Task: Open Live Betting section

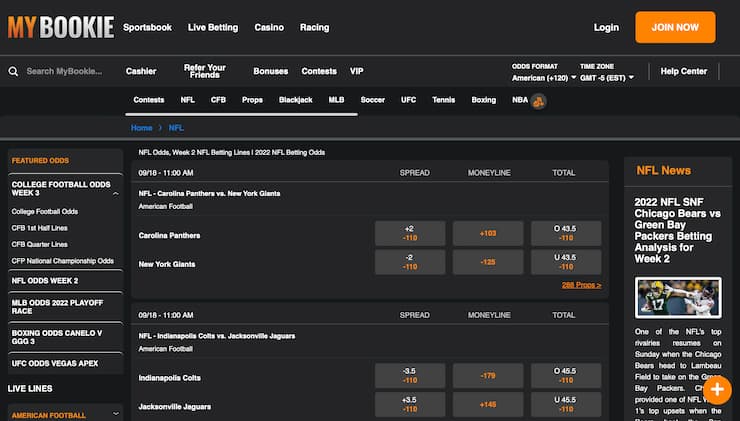Action: point(213,27)
